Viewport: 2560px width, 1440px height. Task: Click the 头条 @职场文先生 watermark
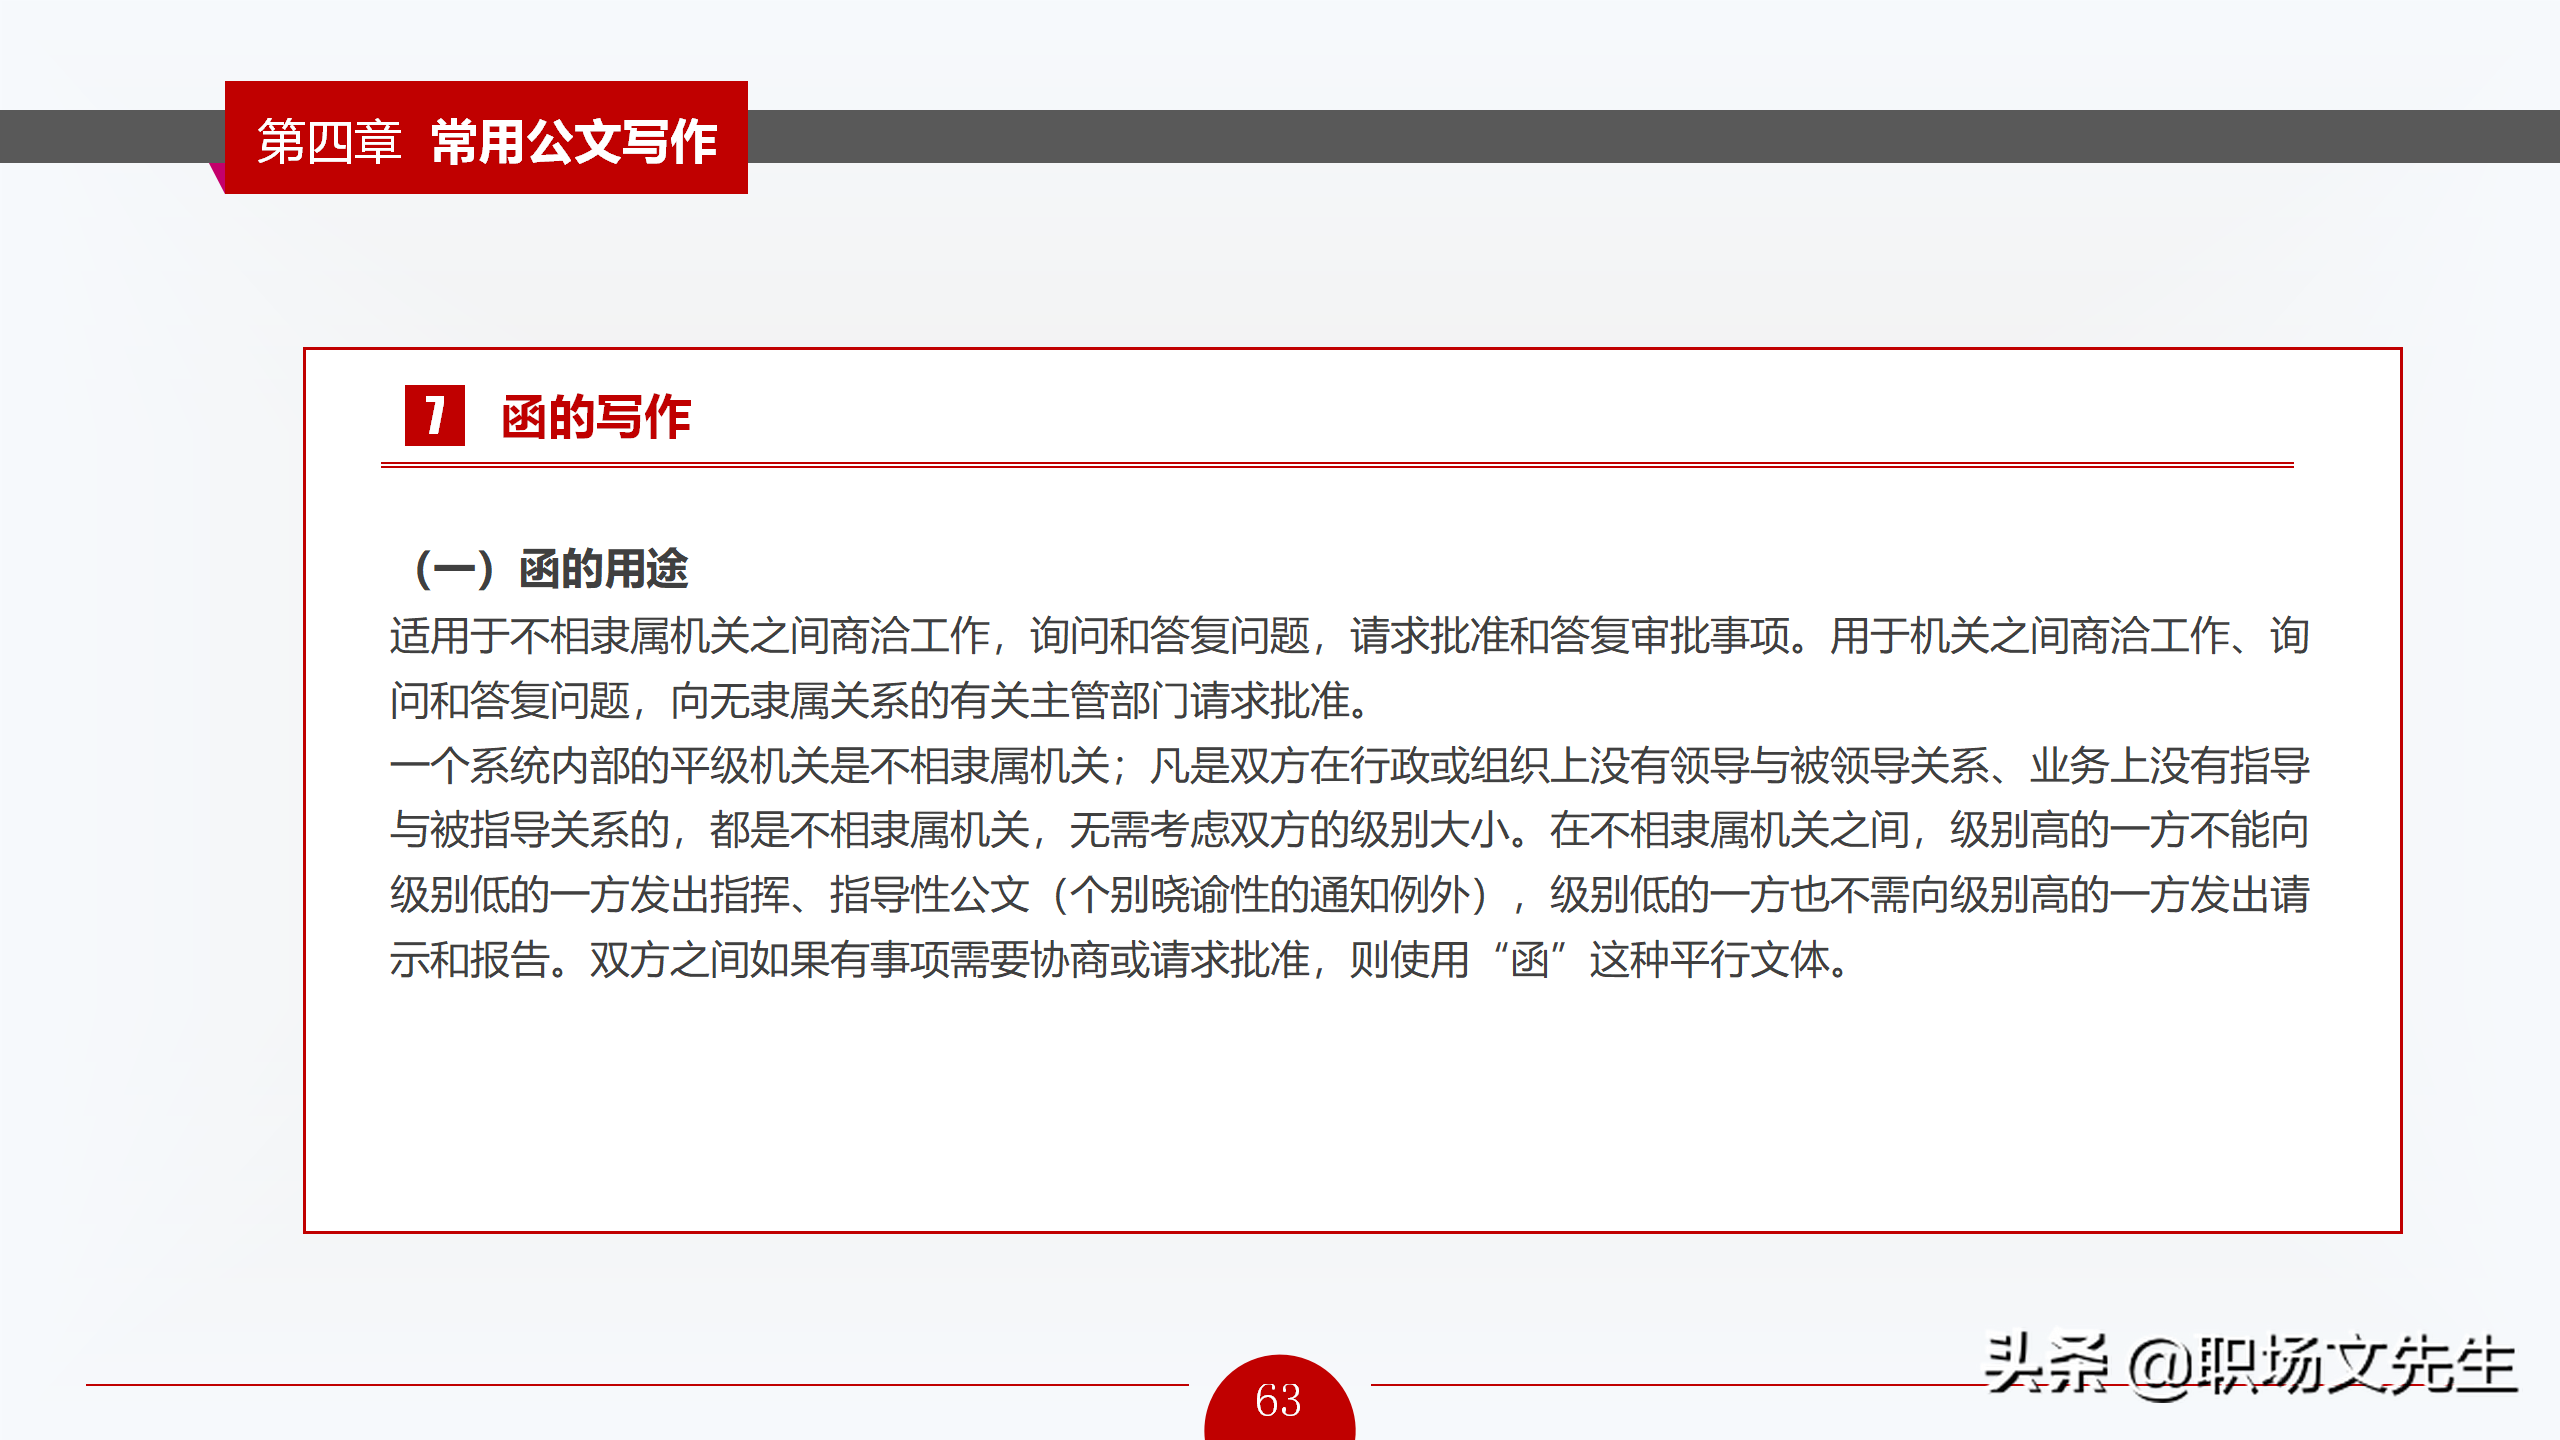coord(2248,1365)
